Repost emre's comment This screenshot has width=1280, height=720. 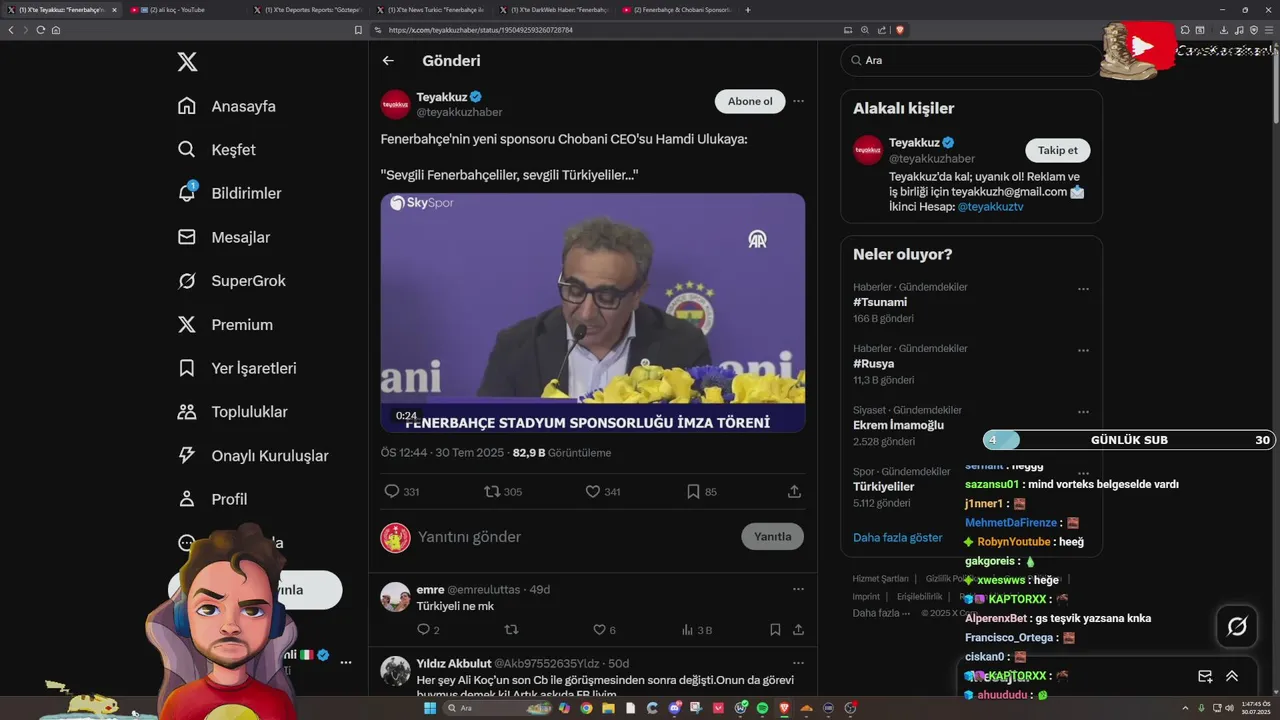(511, 630)
